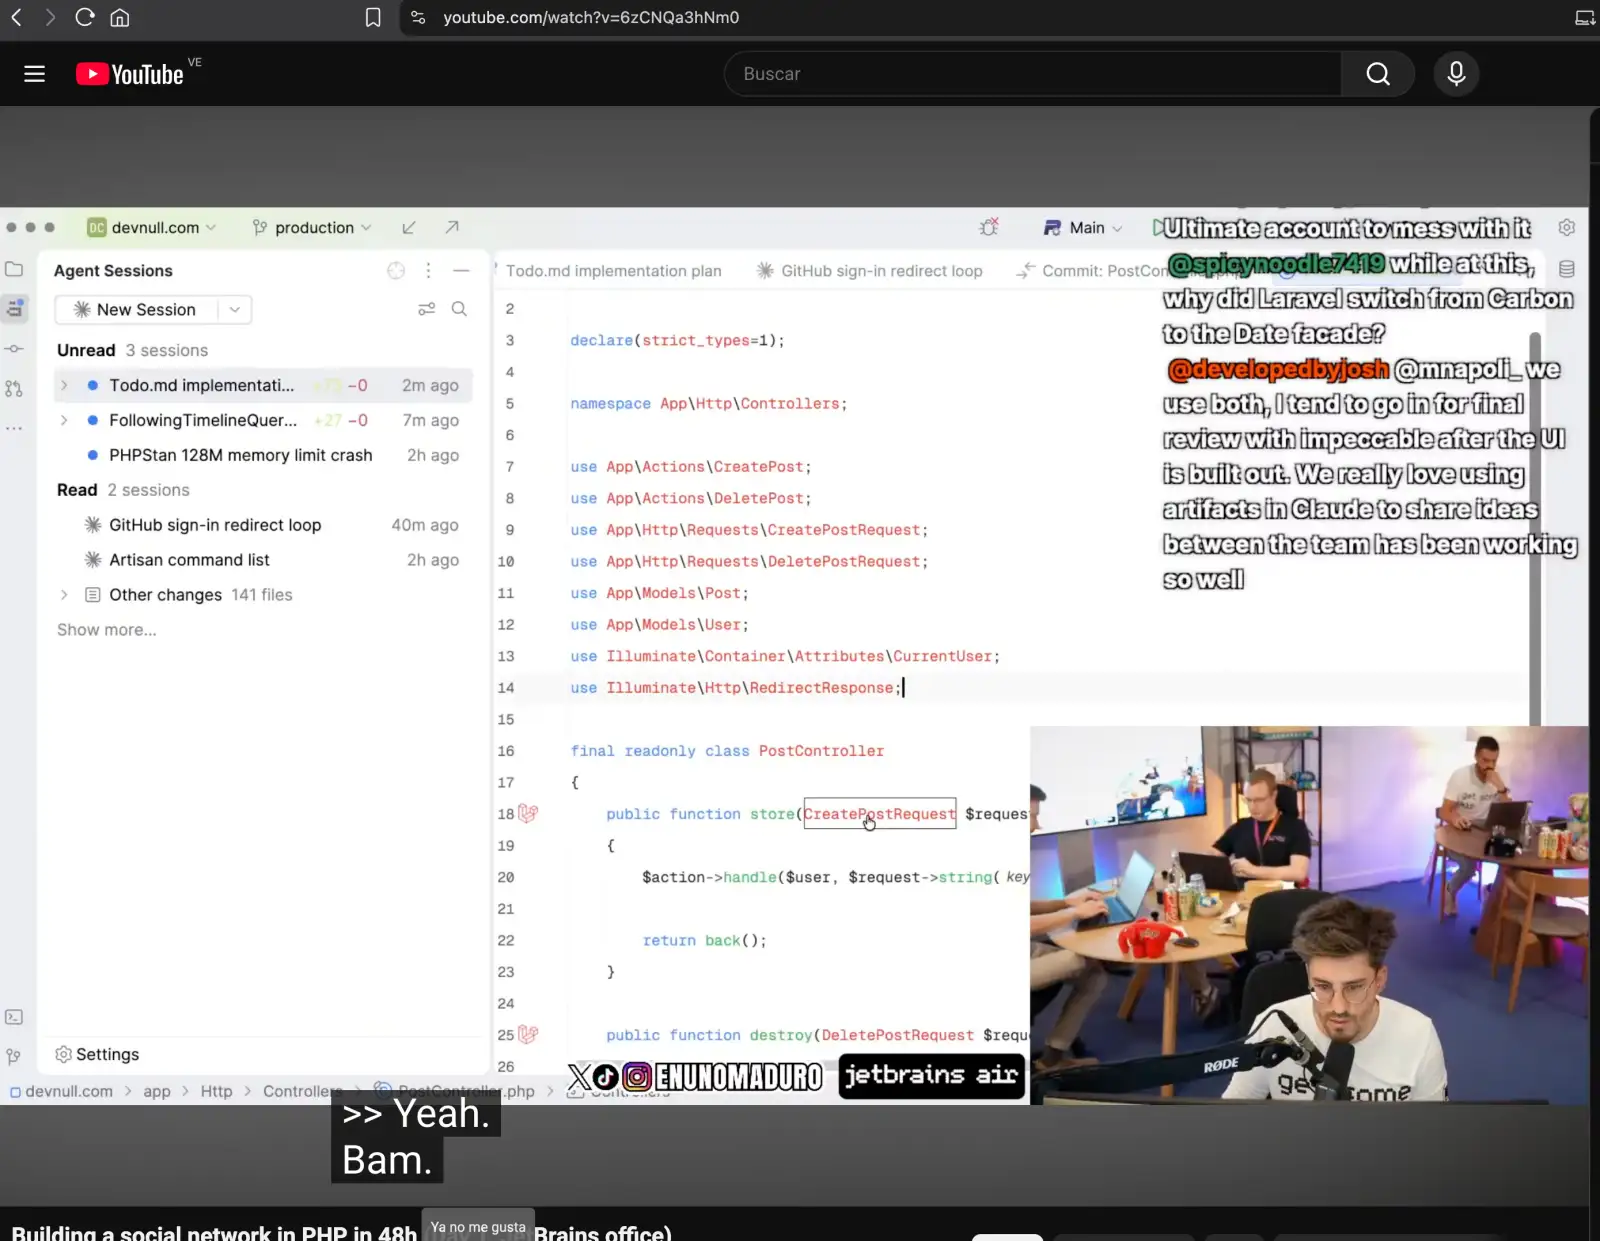The image size is (1600, 1241).
Task: Expand the Other changes 141 files entry
Action: coord(64,595)
